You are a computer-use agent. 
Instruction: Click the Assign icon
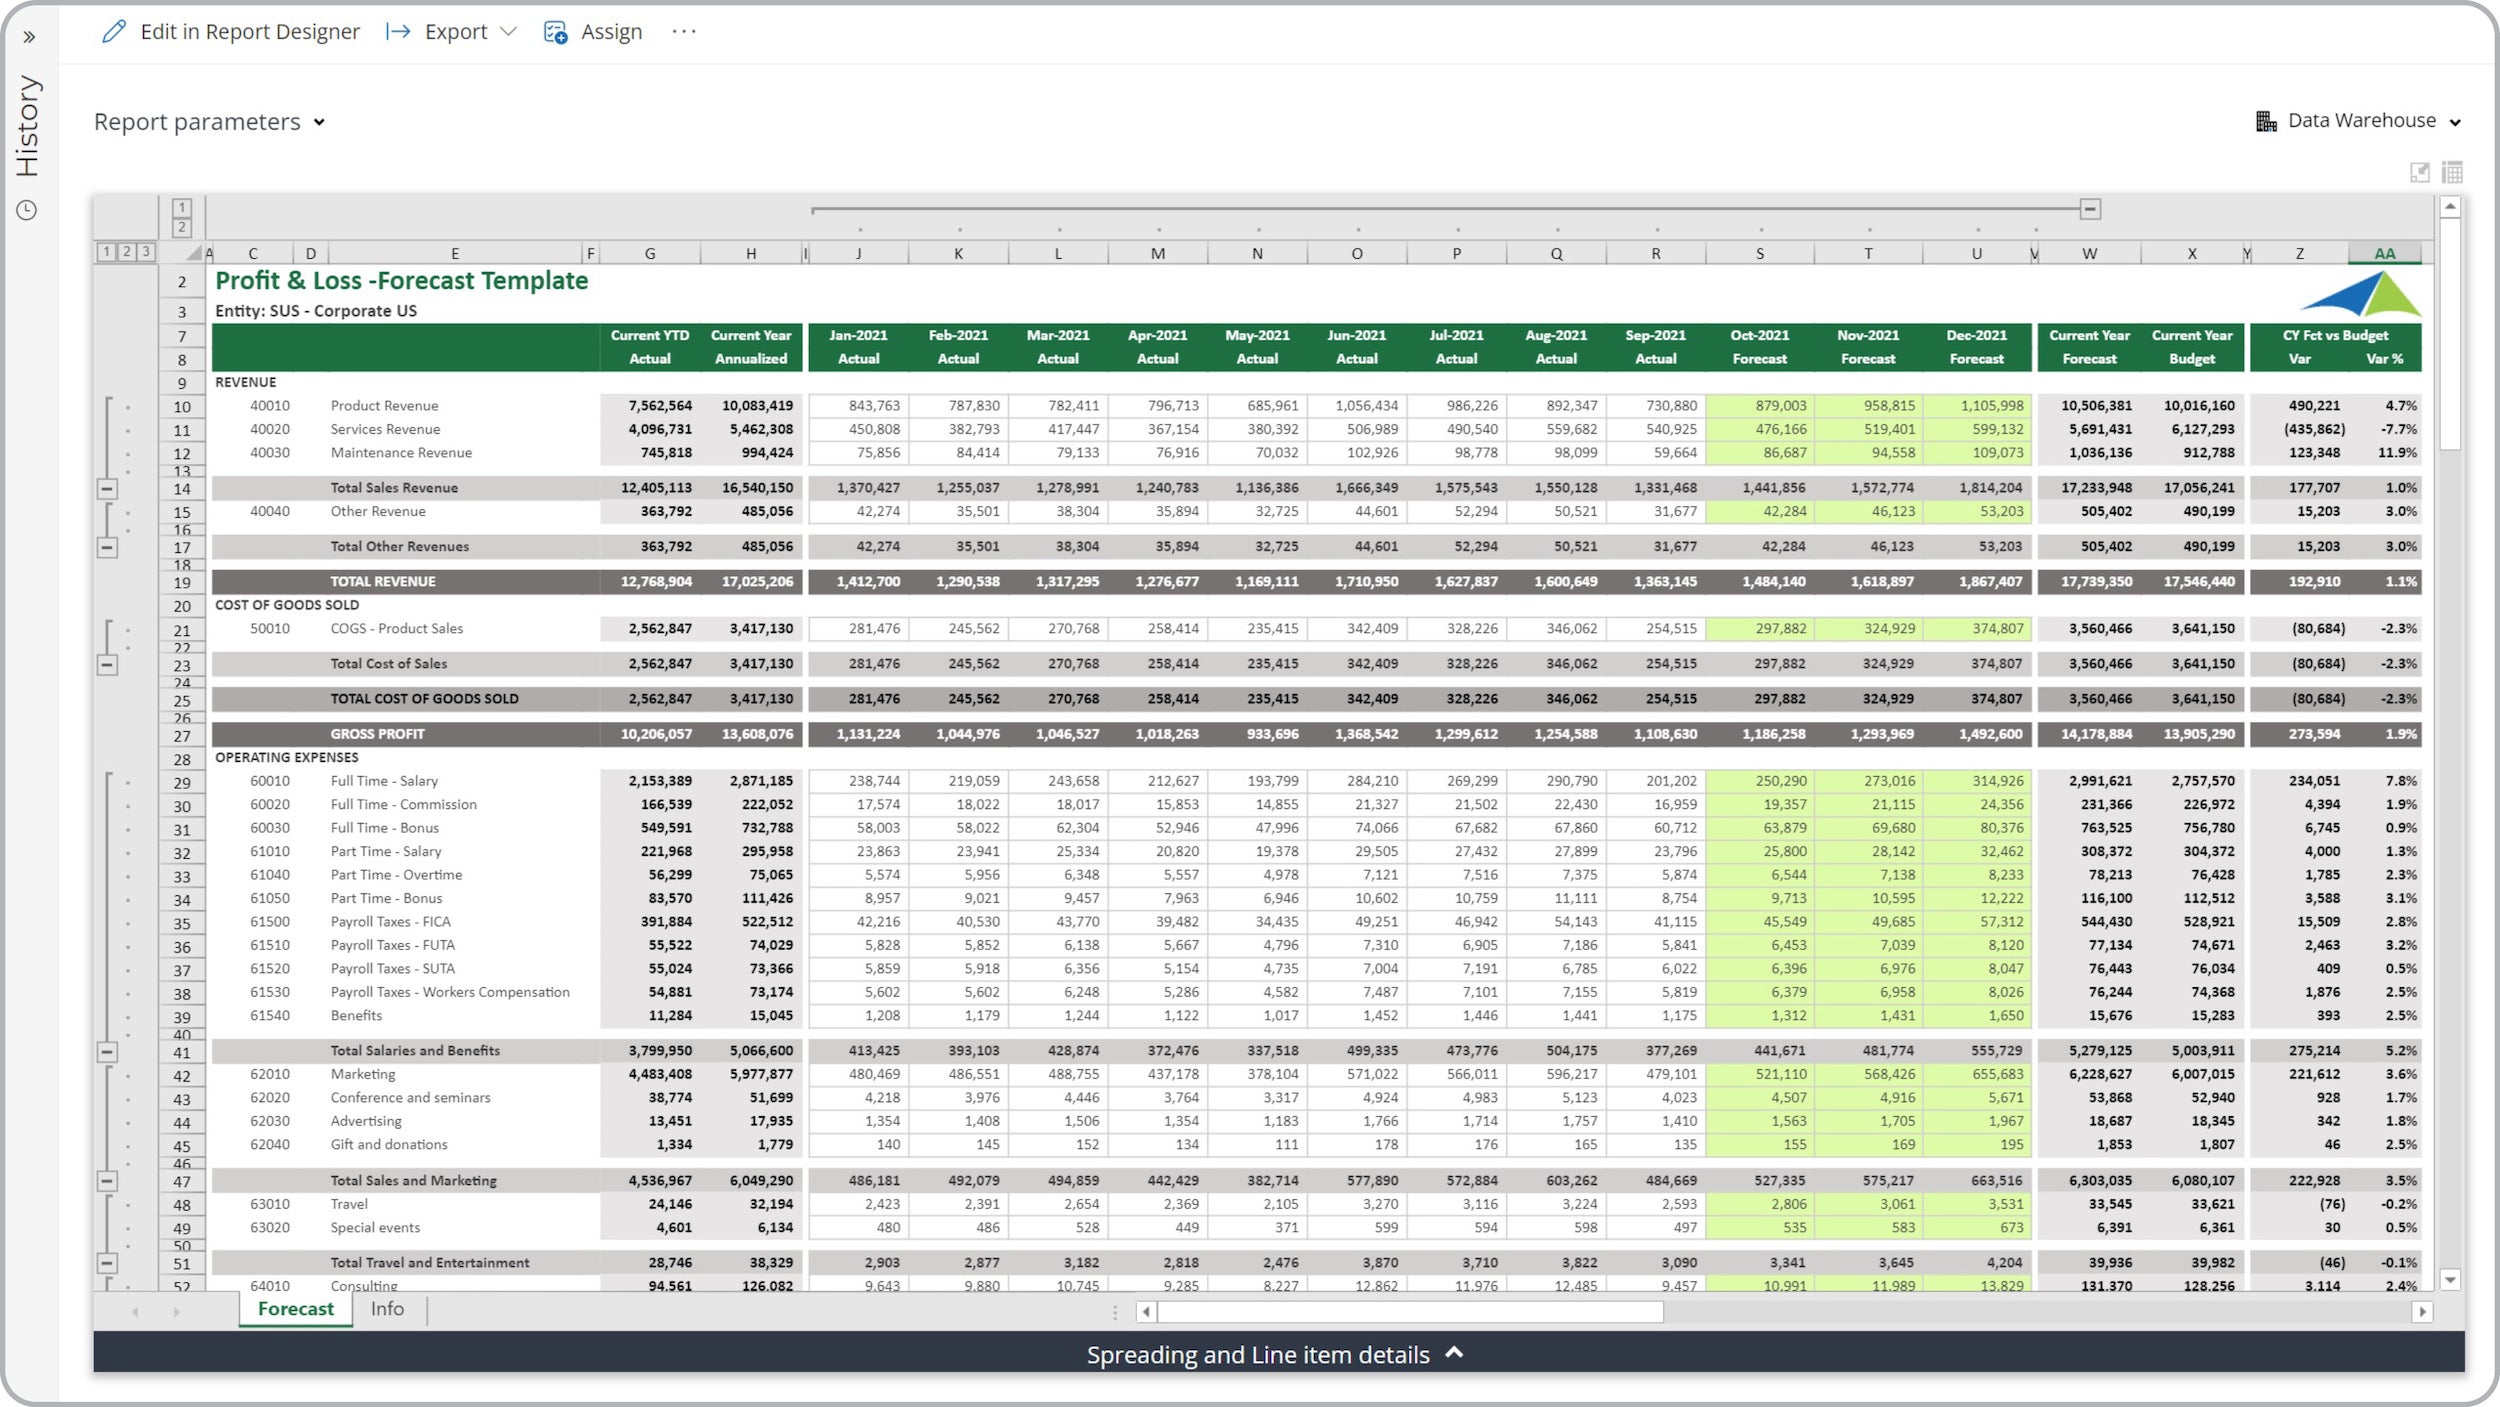(555, 32)
